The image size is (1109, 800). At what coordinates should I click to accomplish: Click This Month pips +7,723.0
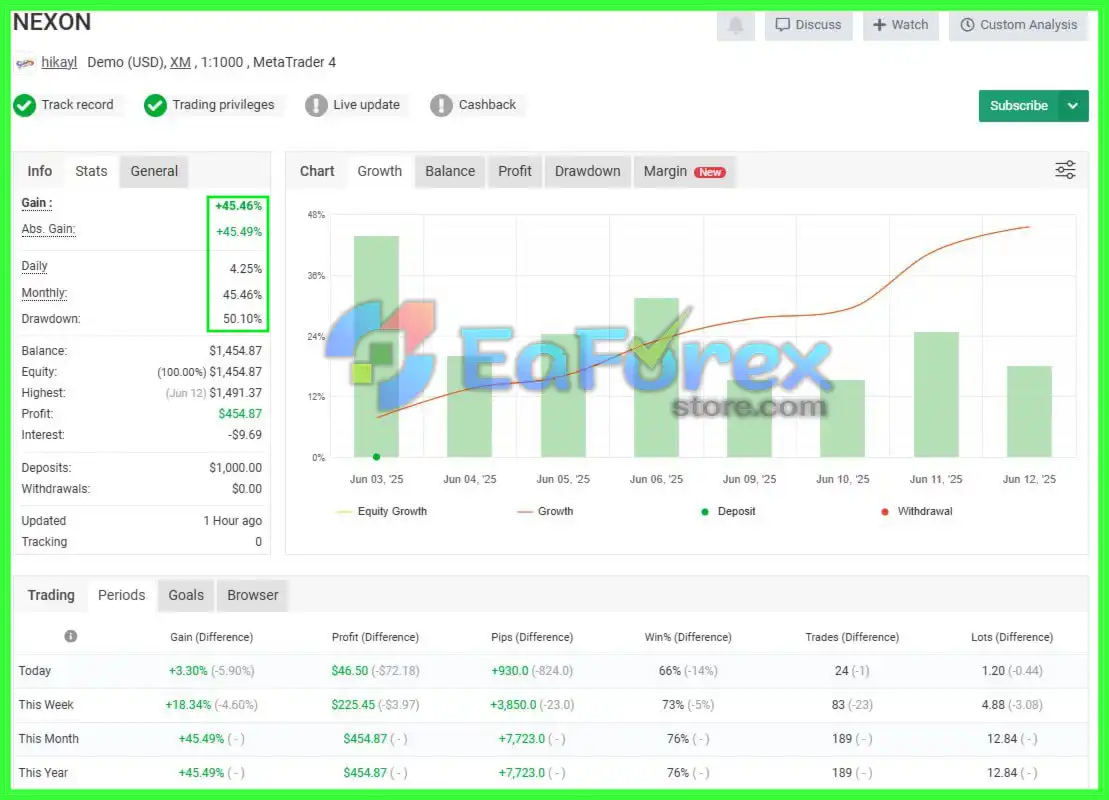pos(522,738)
